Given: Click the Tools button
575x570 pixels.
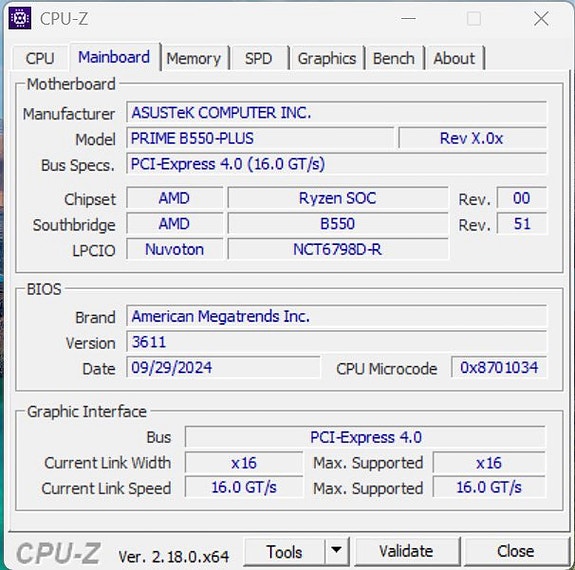Looking at the screenshot, I should [284, 551].
